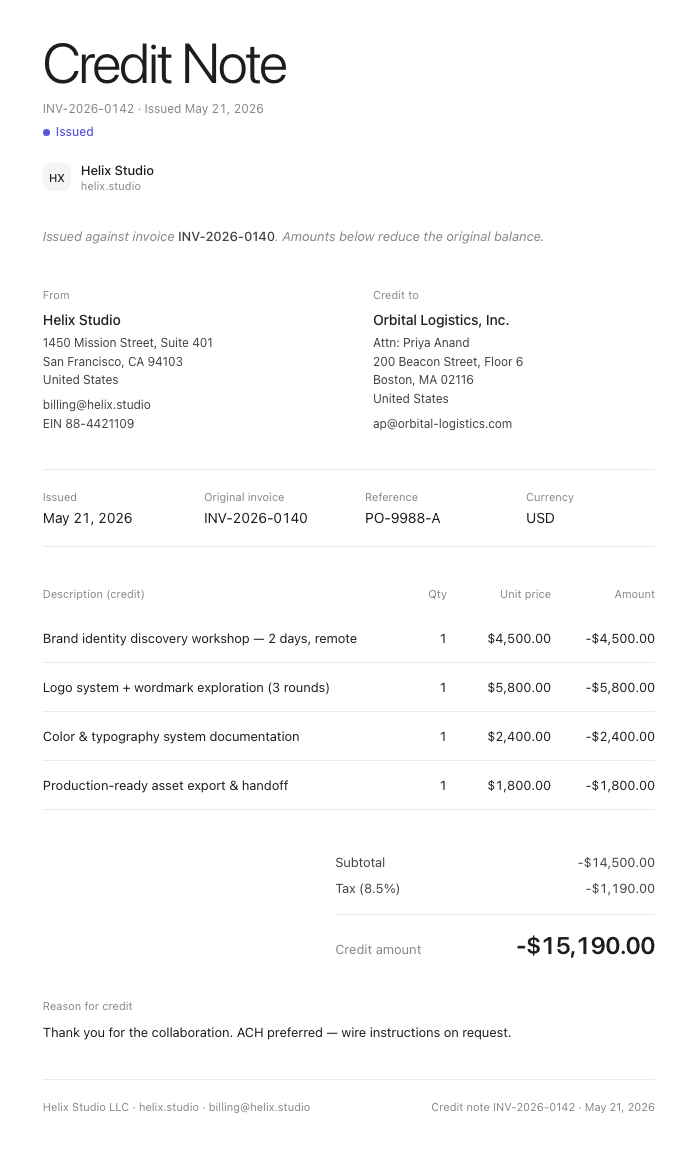Click the billing@helix.studio email in From section
The height and width of the screenshot is (1156, 698).
tap(97, 405)
